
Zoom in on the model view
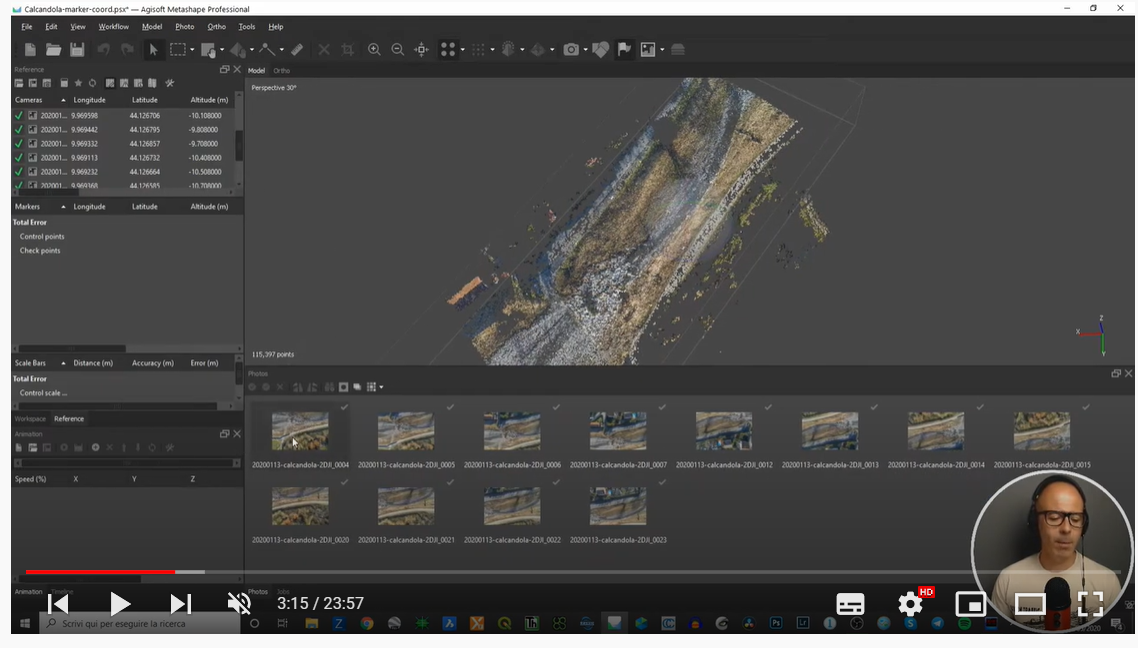point(374,49)
